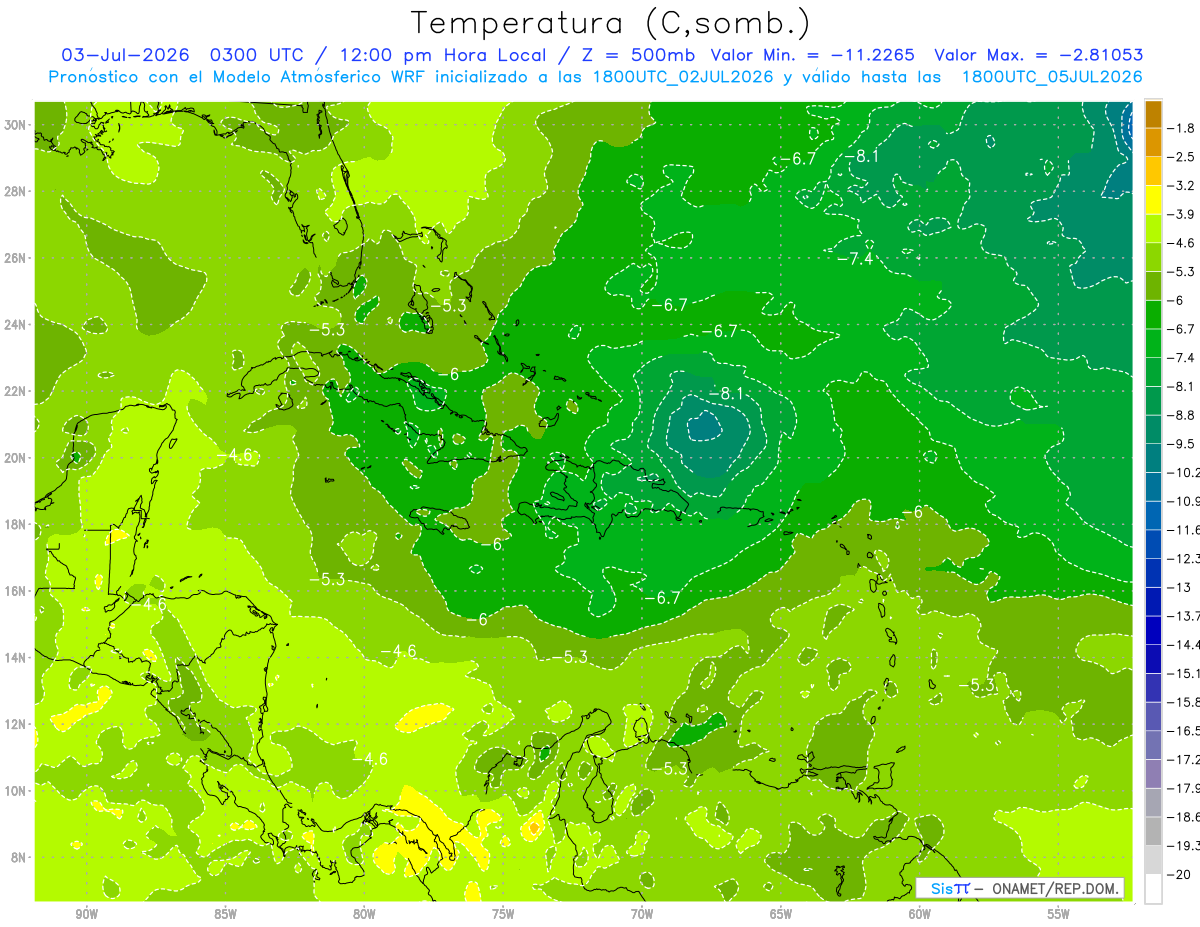Click the 14N latitude axis label
Viewport: 1200px width, 927px height.
(16, 657)
